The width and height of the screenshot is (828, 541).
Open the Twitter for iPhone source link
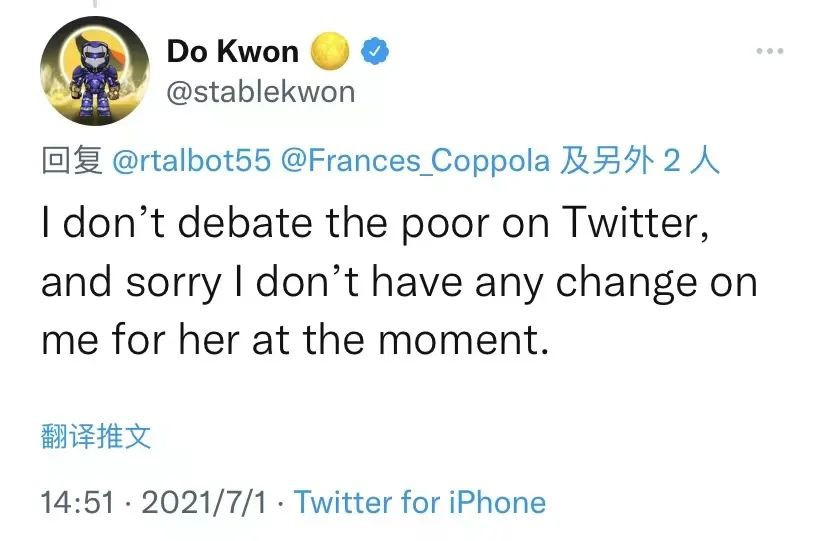point(420,502)
